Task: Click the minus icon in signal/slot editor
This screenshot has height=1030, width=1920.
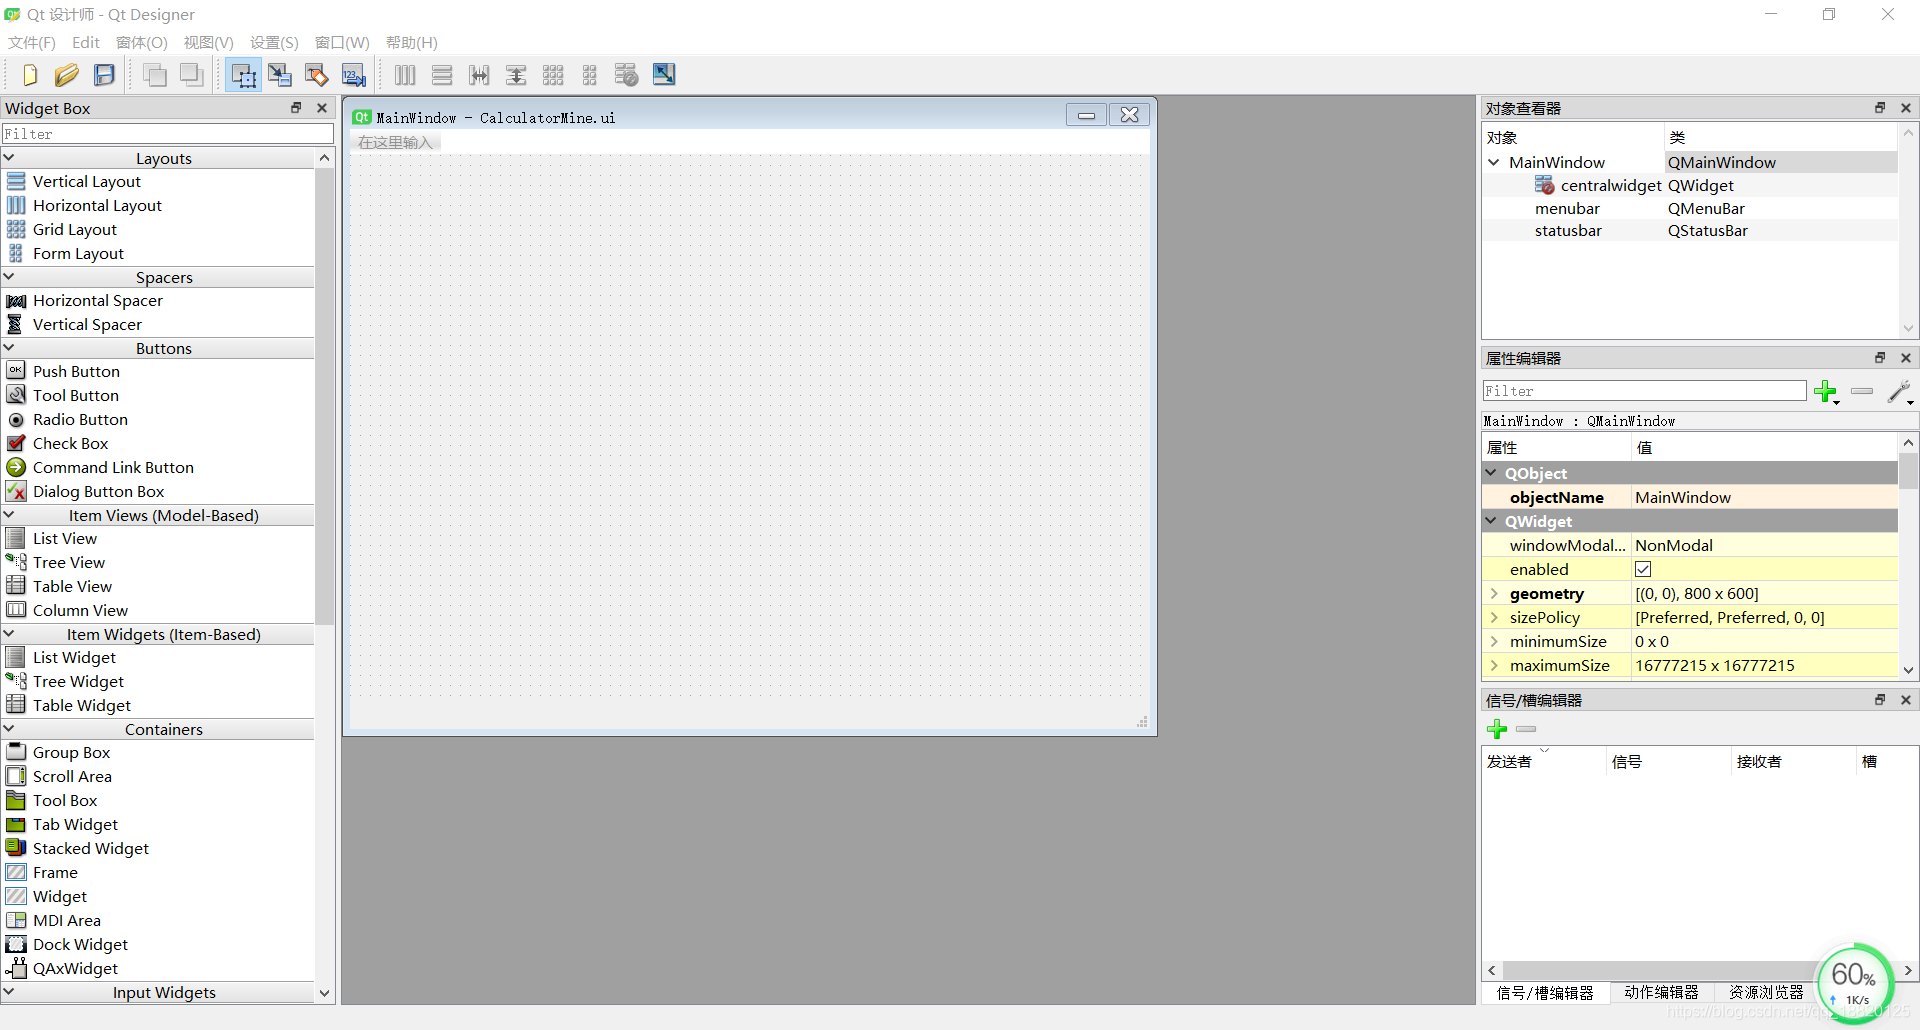Action: point(1526,729)
